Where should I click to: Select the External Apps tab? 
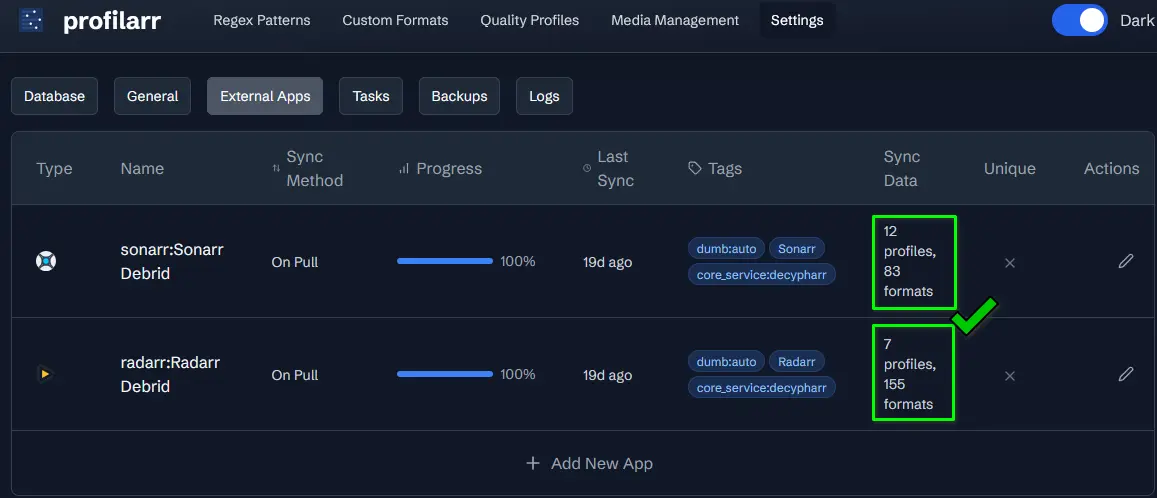click(x=265, y=96)
